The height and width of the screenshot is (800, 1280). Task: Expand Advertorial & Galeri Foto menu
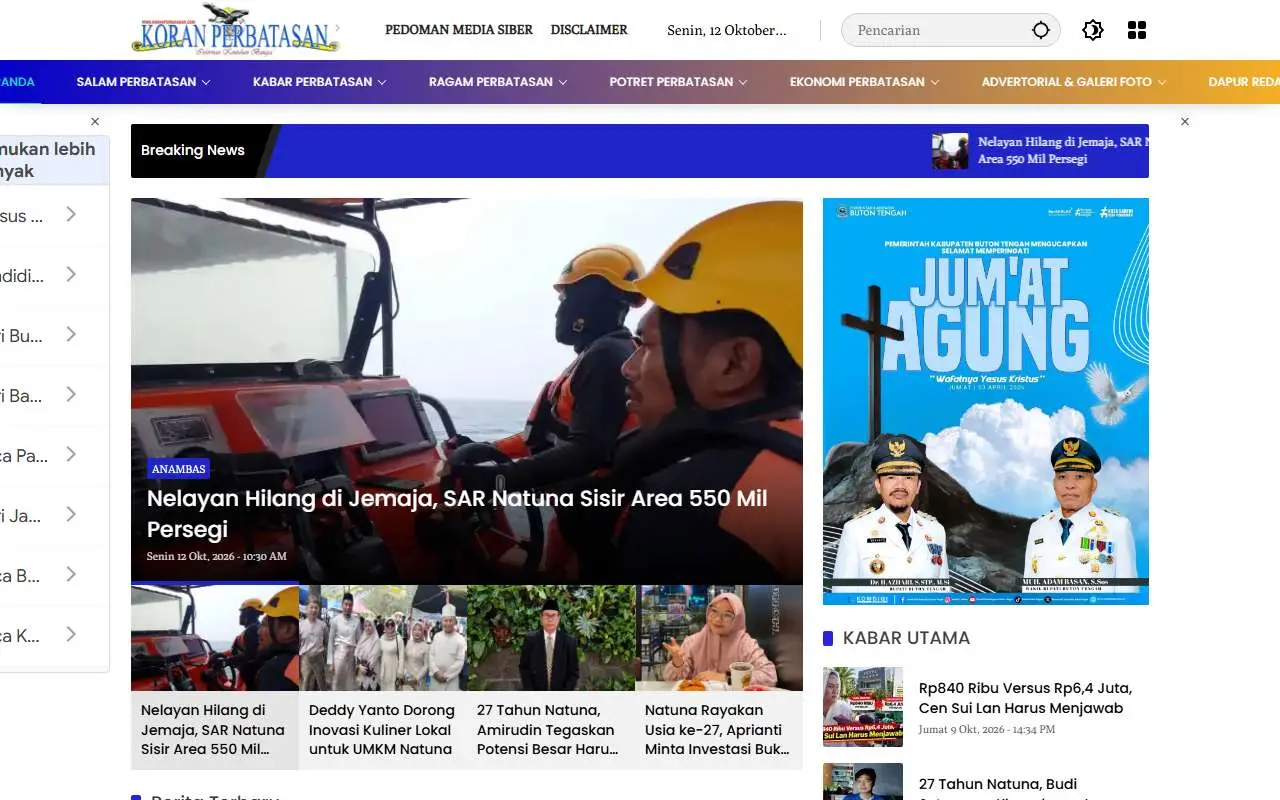(1073, 82)
